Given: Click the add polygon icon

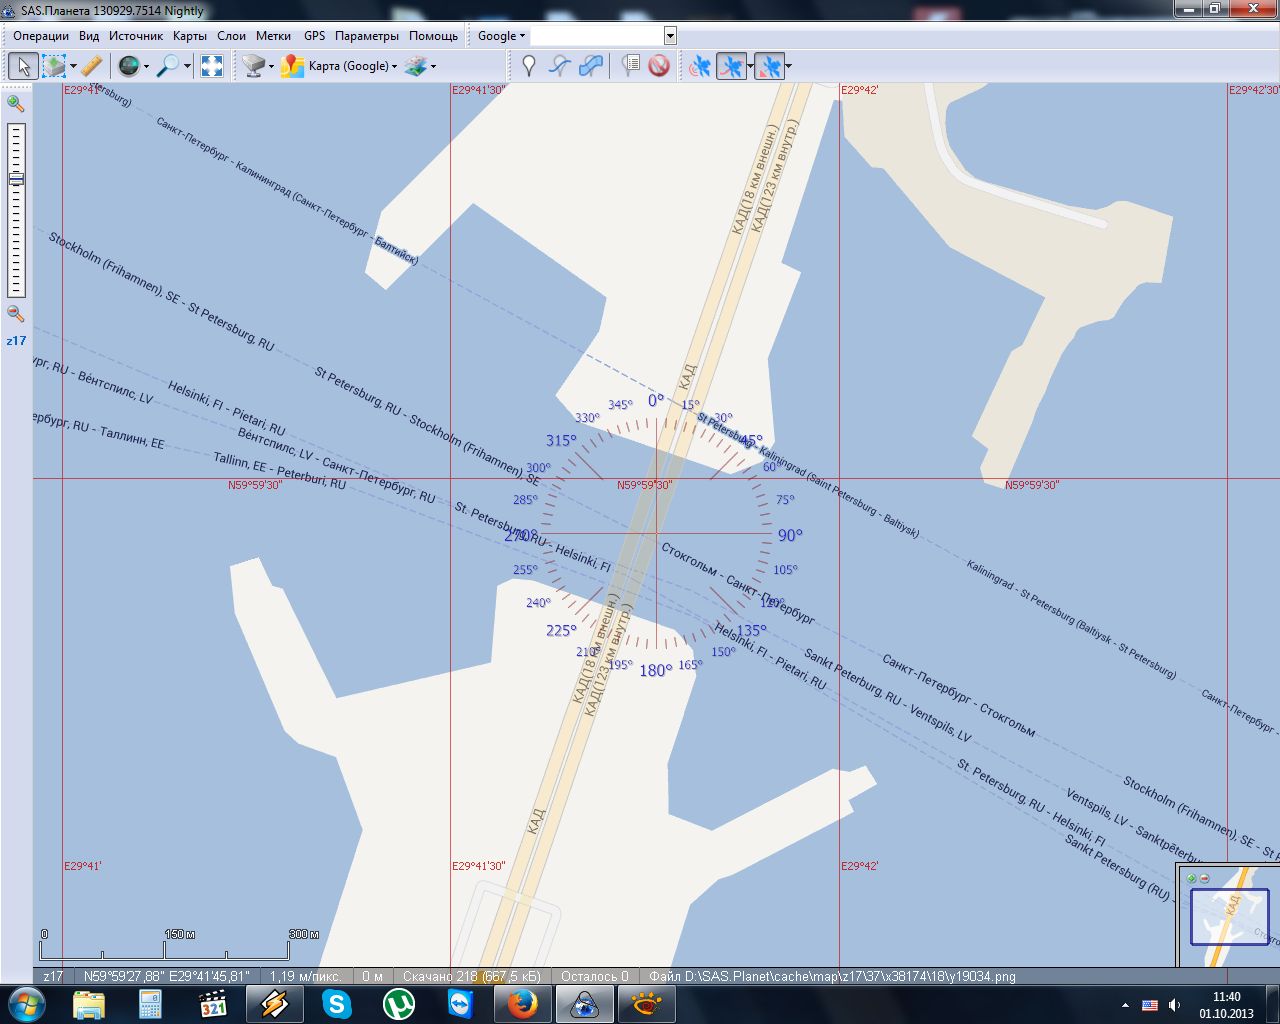Looking at the screenshot, I should click(x=592, y=66).
